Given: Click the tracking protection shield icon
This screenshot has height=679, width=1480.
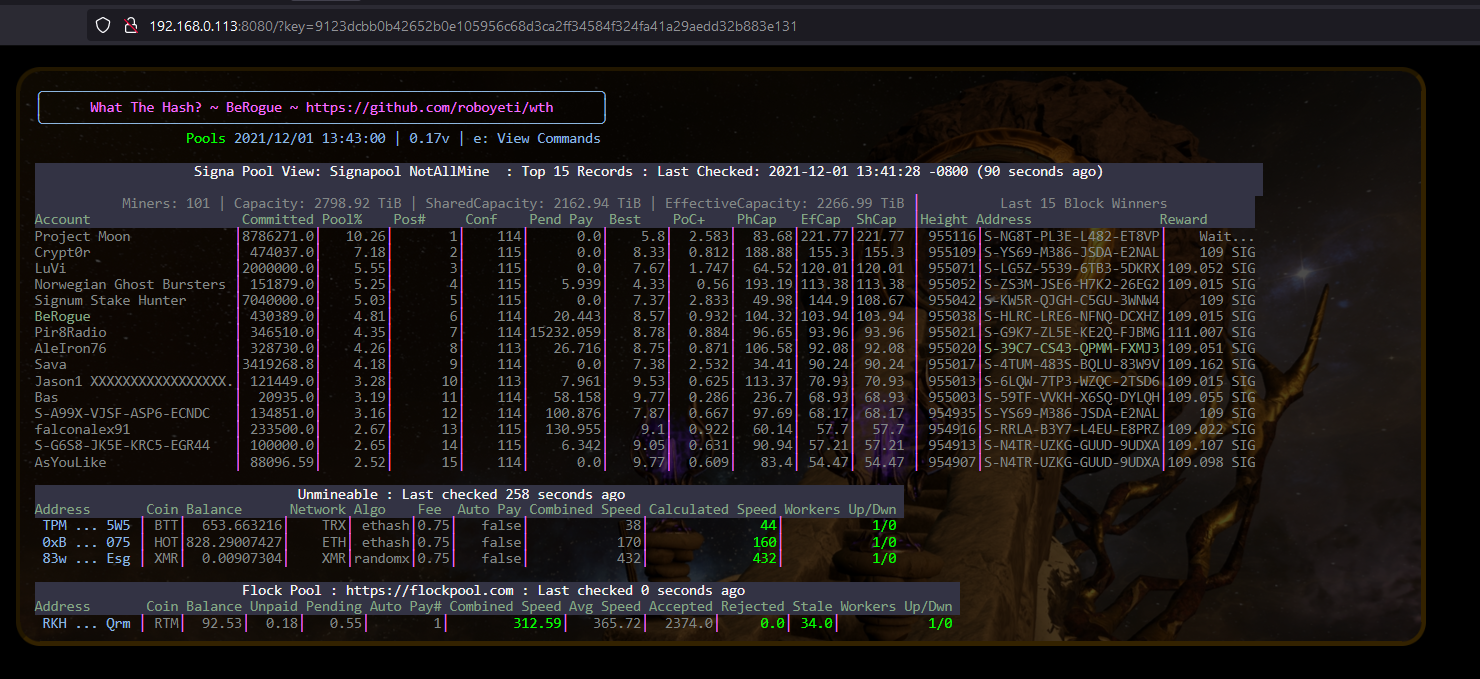Looking at the screenshot, I should [103, 26].
